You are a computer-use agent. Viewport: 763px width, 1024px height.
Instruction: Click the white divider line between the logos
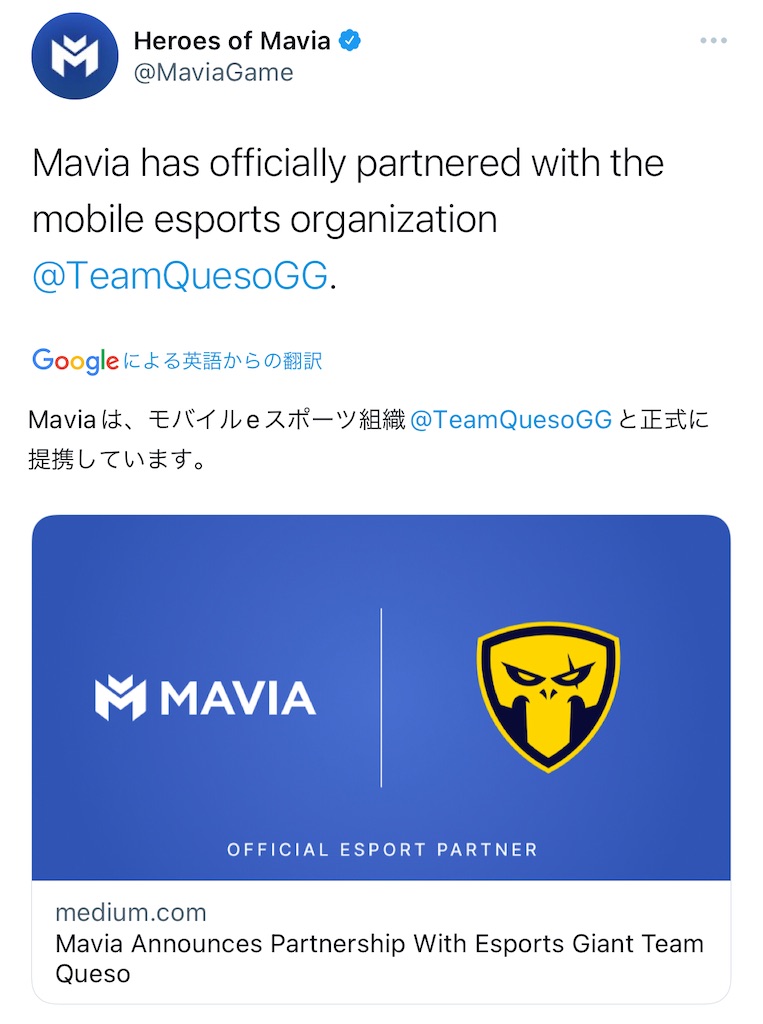pos(382,697)
